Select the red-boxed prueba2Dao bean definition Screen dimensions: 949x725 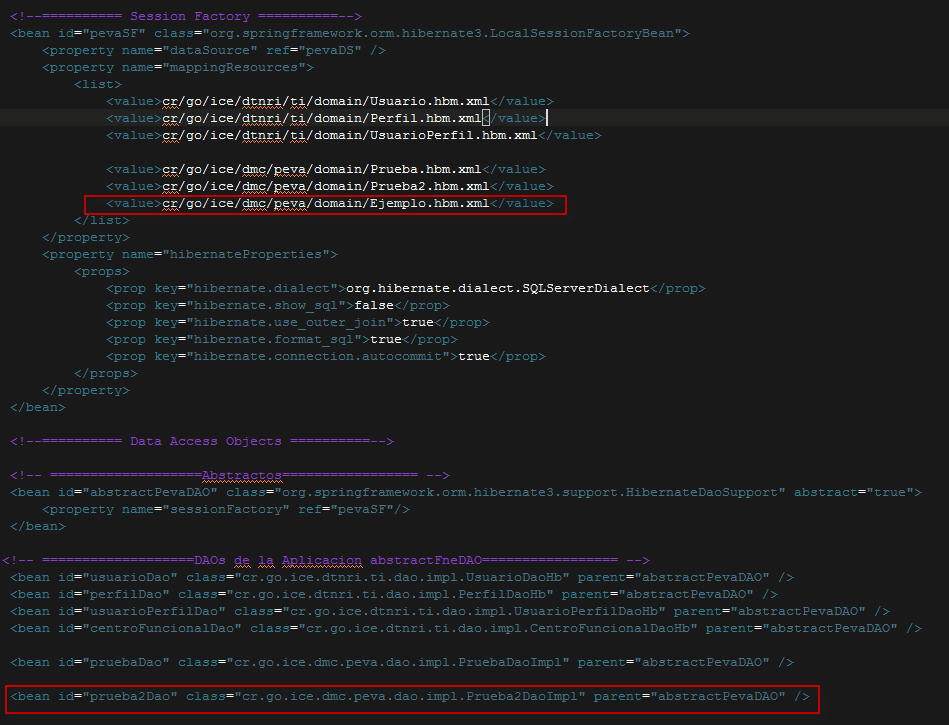[x=410, y=697]
